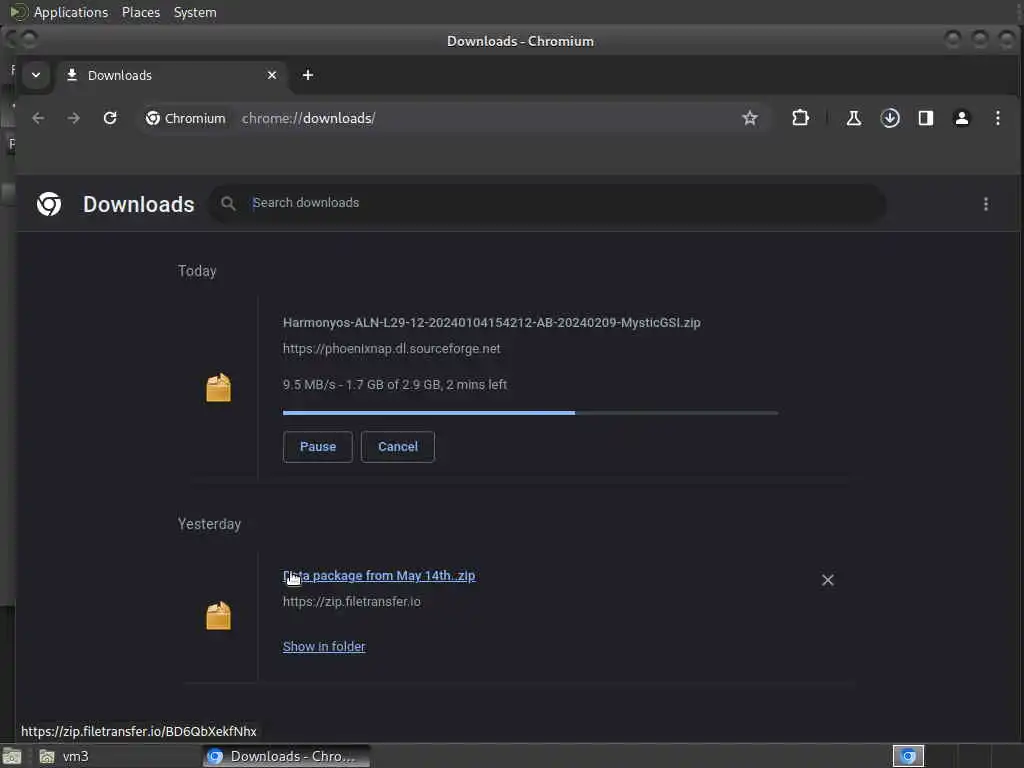Toggle the side panel icon
Screen dimensions: 1024x768
click(x=925, y=118)
